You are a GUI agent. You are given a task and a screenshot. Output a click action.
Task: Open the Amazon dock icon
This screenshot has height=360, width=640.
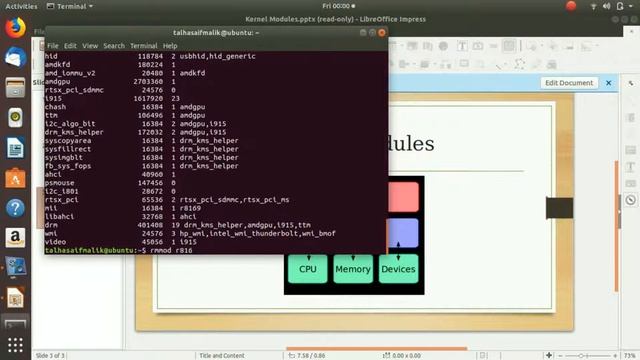pyautogui.click(x=15, y=238)
